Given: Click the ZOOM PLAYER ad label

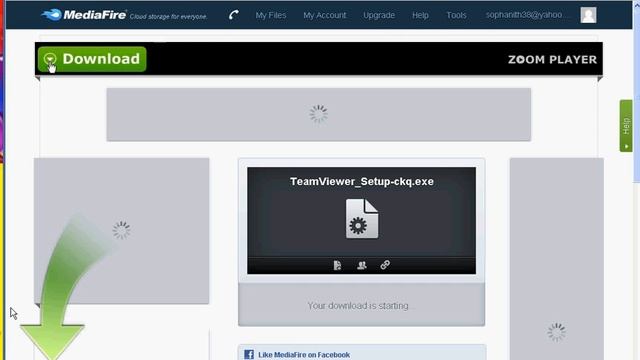Looking at the screenshot, I should coord(552,60).
